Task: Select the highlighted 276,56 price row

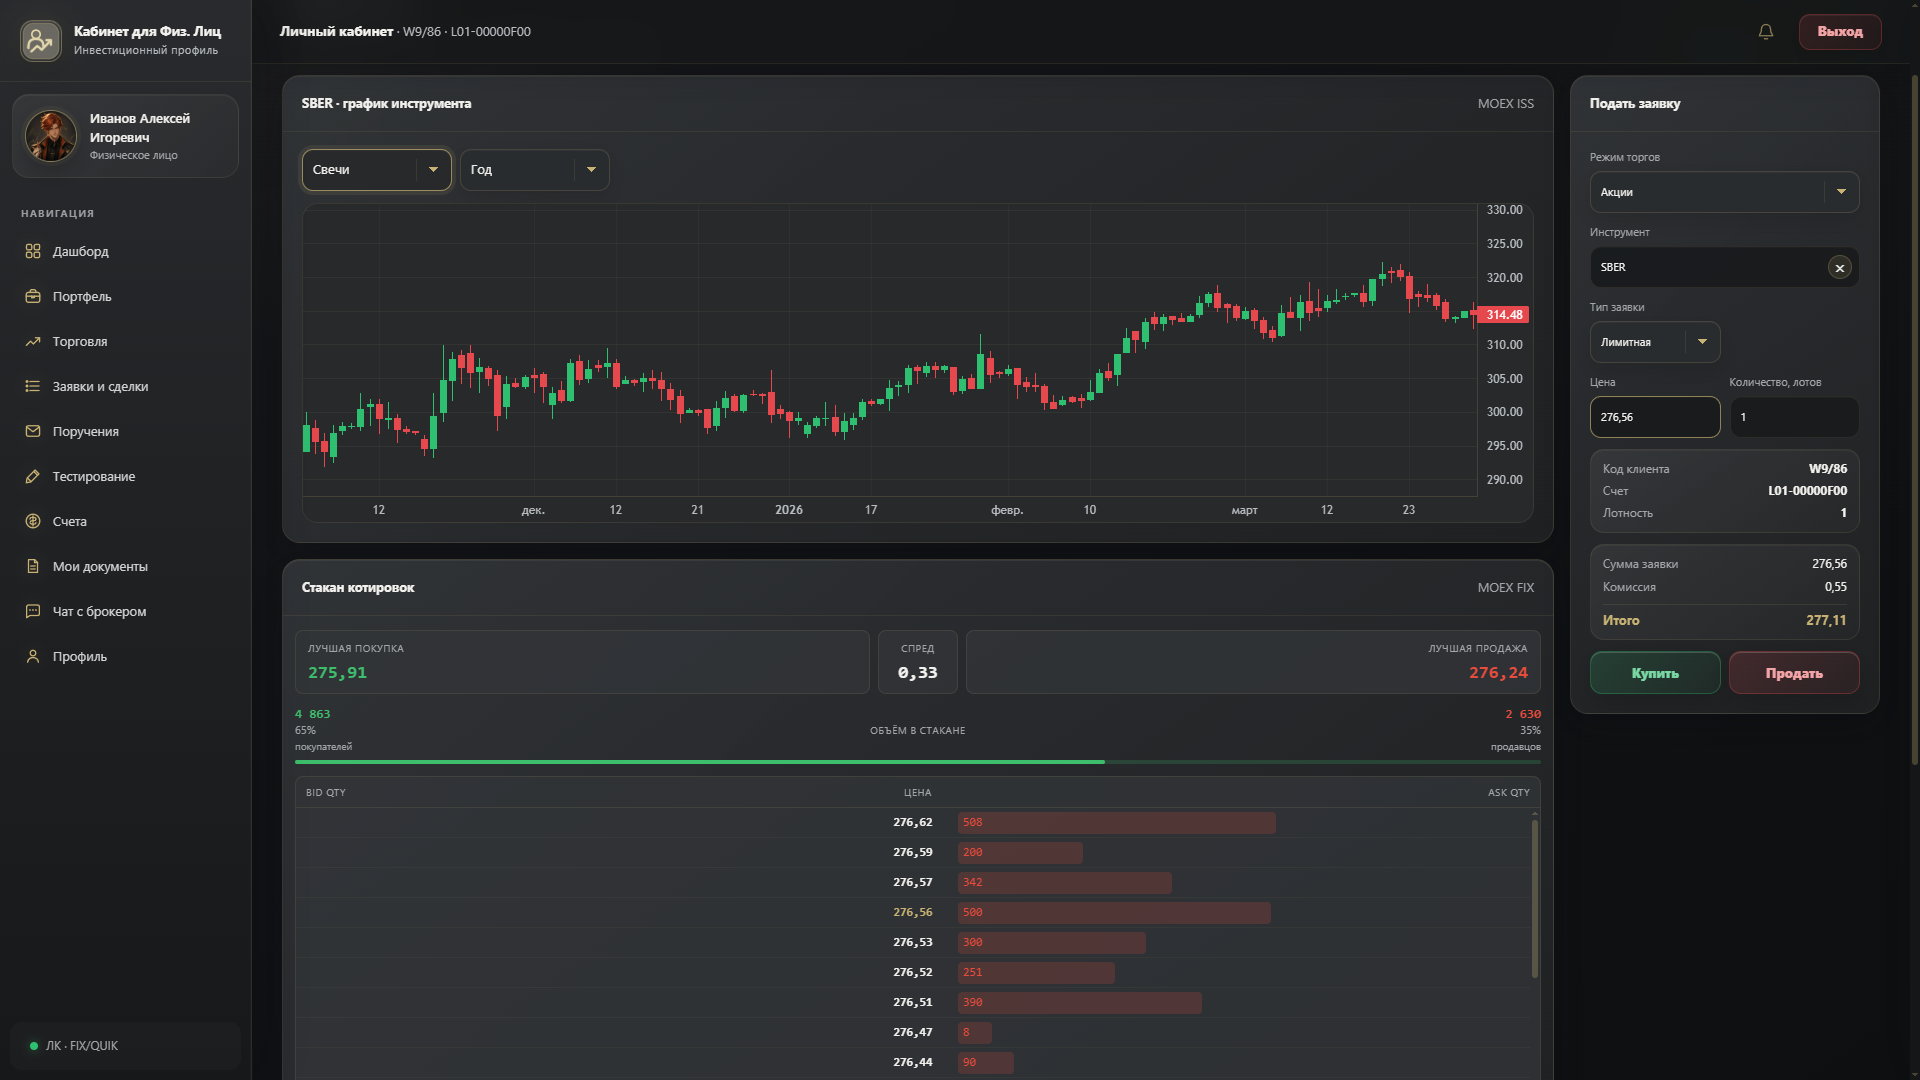Action: click(x=912, y=912)
